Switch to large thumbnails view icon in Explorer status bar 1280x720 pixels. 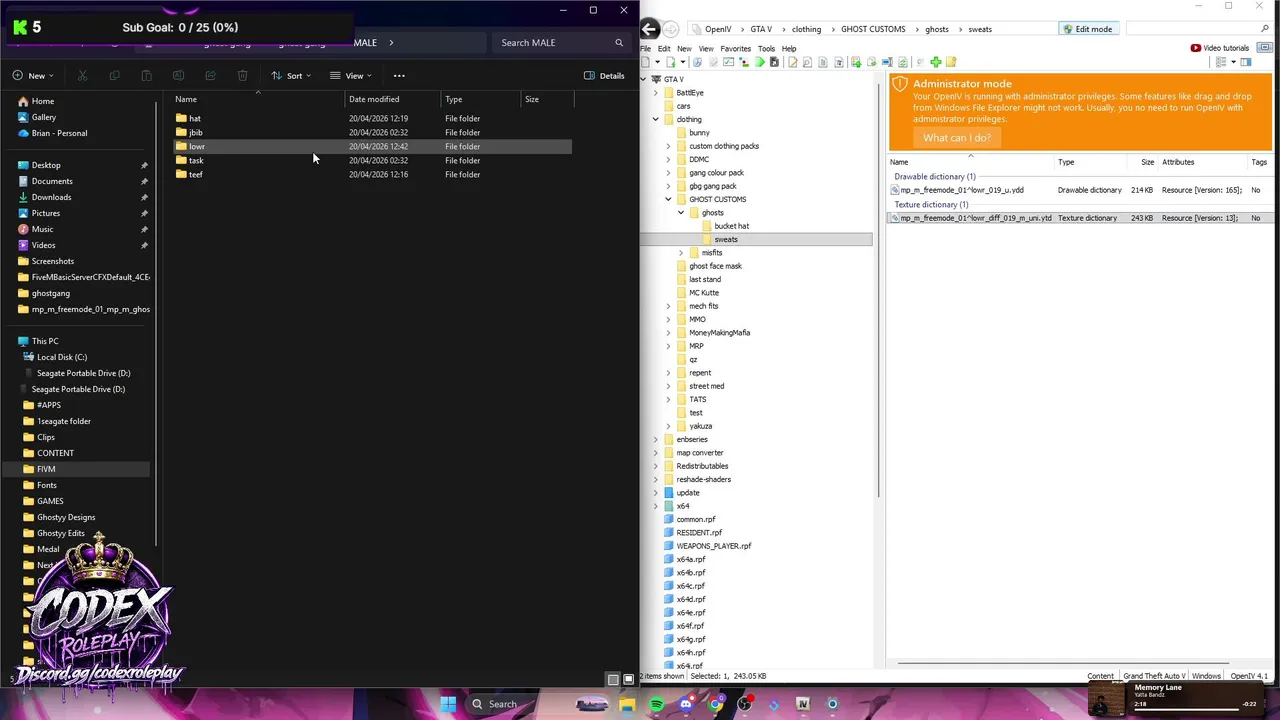628,679
